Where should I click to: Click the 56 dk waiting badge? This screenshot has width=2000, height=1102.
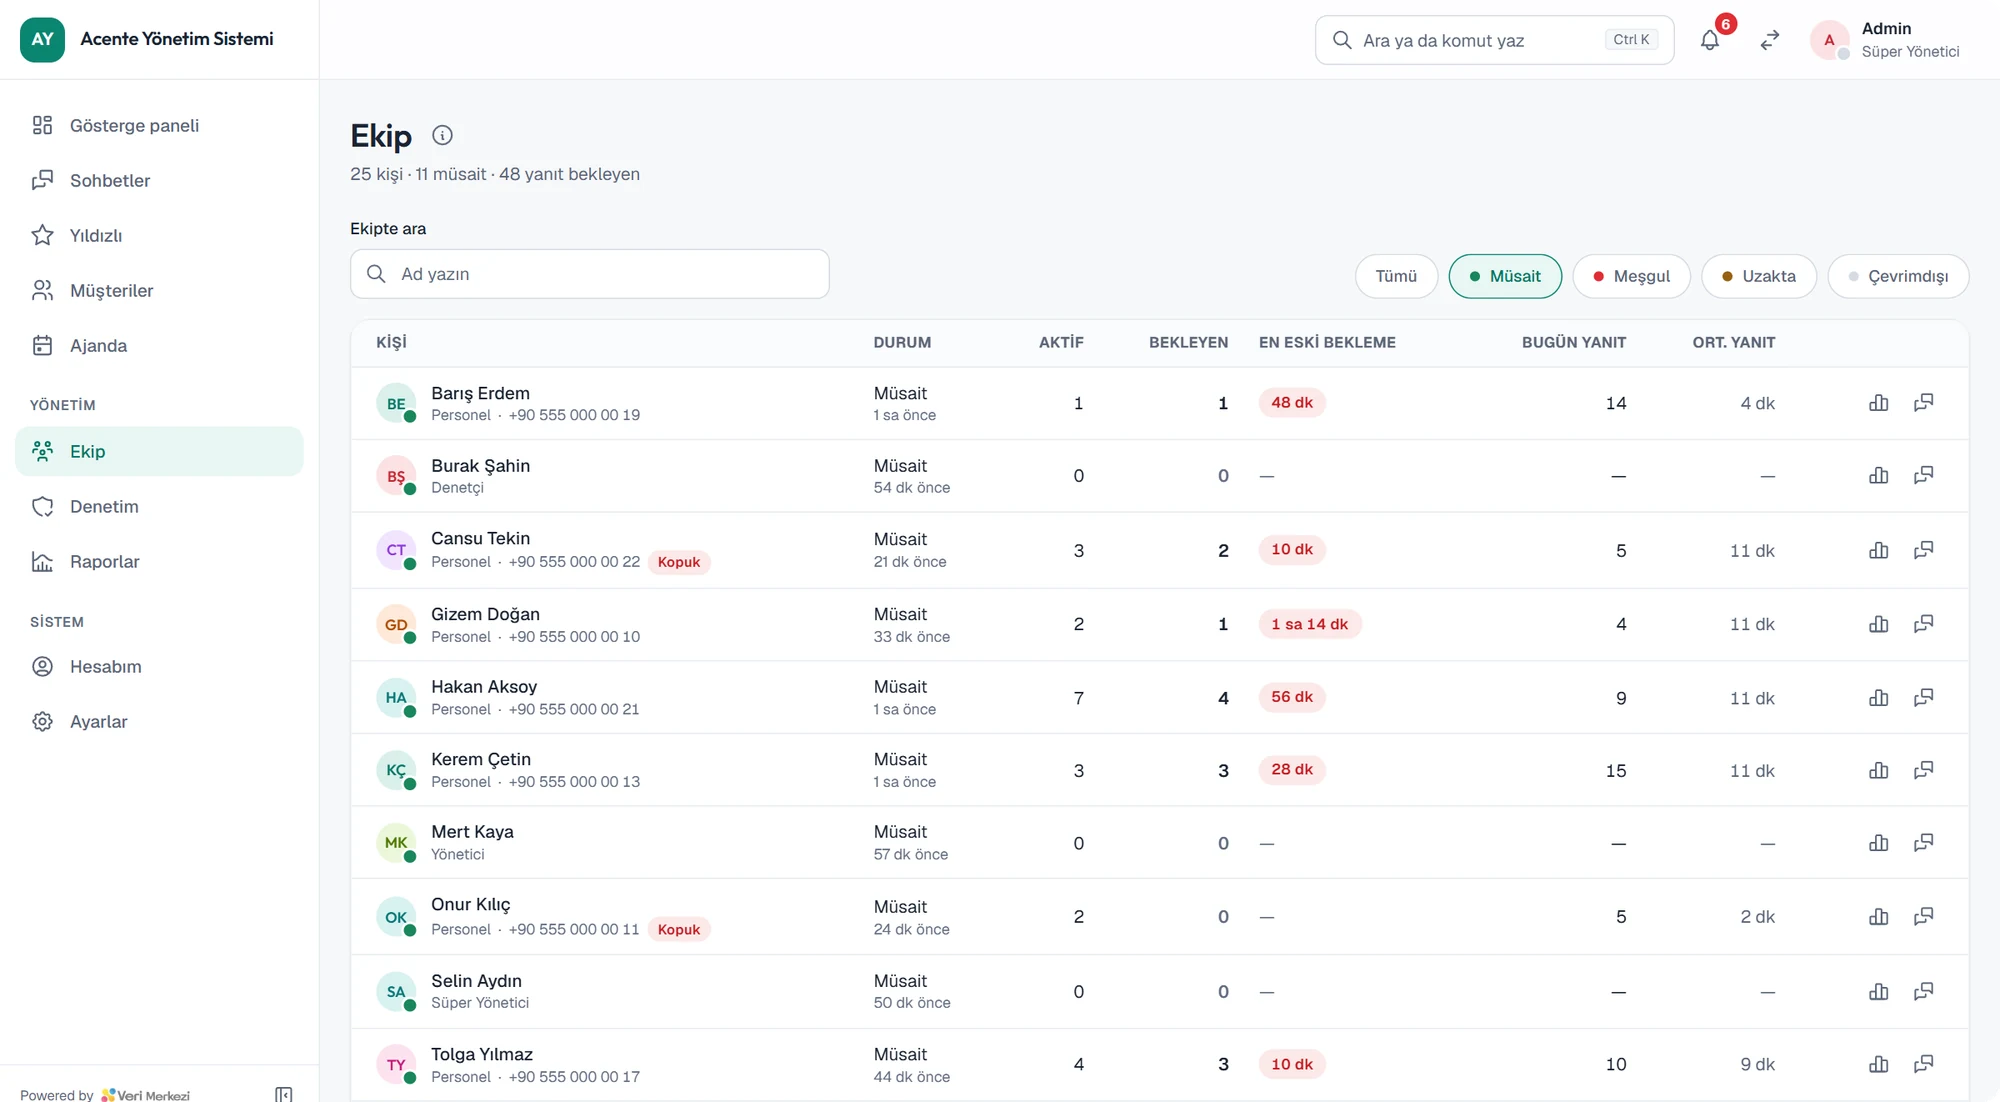(1292, 697)
